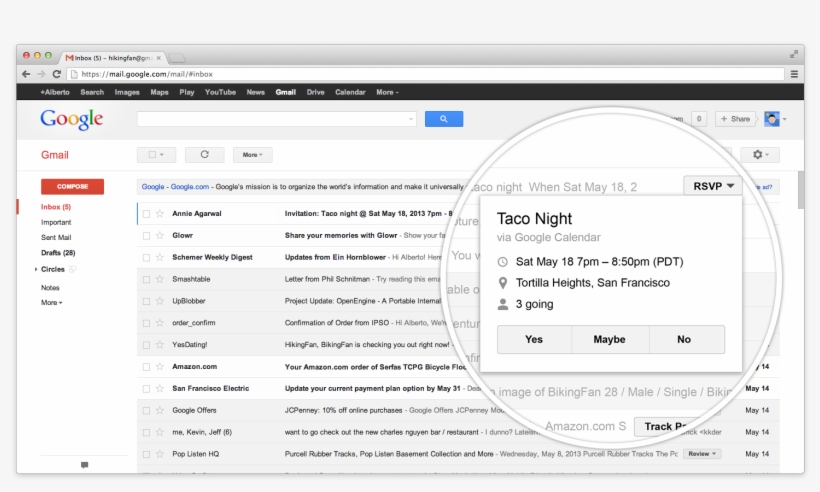Go to Images in the Google bar
The height and width of the screenshot is (492, 820).
pos(127,92)
